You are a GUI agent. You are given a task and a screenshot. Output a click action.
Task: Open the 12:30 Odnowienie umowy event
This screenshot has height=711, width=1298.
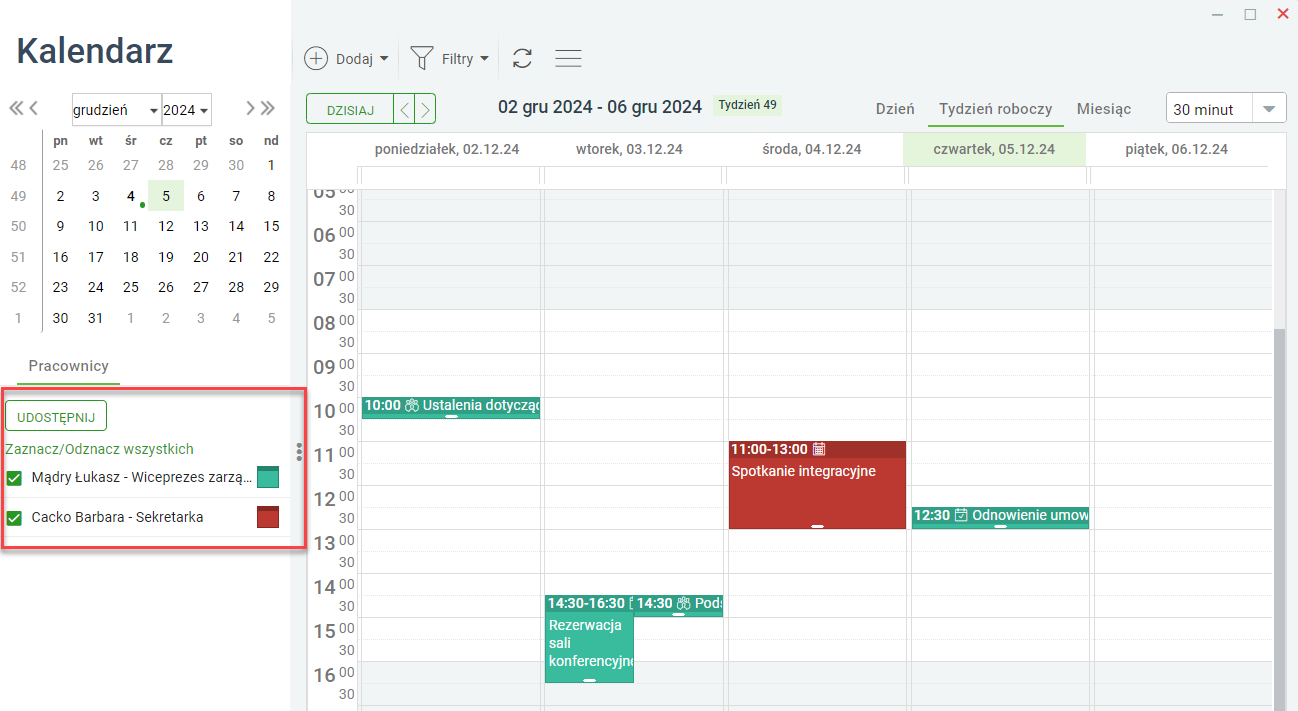tap(1000, 517)
